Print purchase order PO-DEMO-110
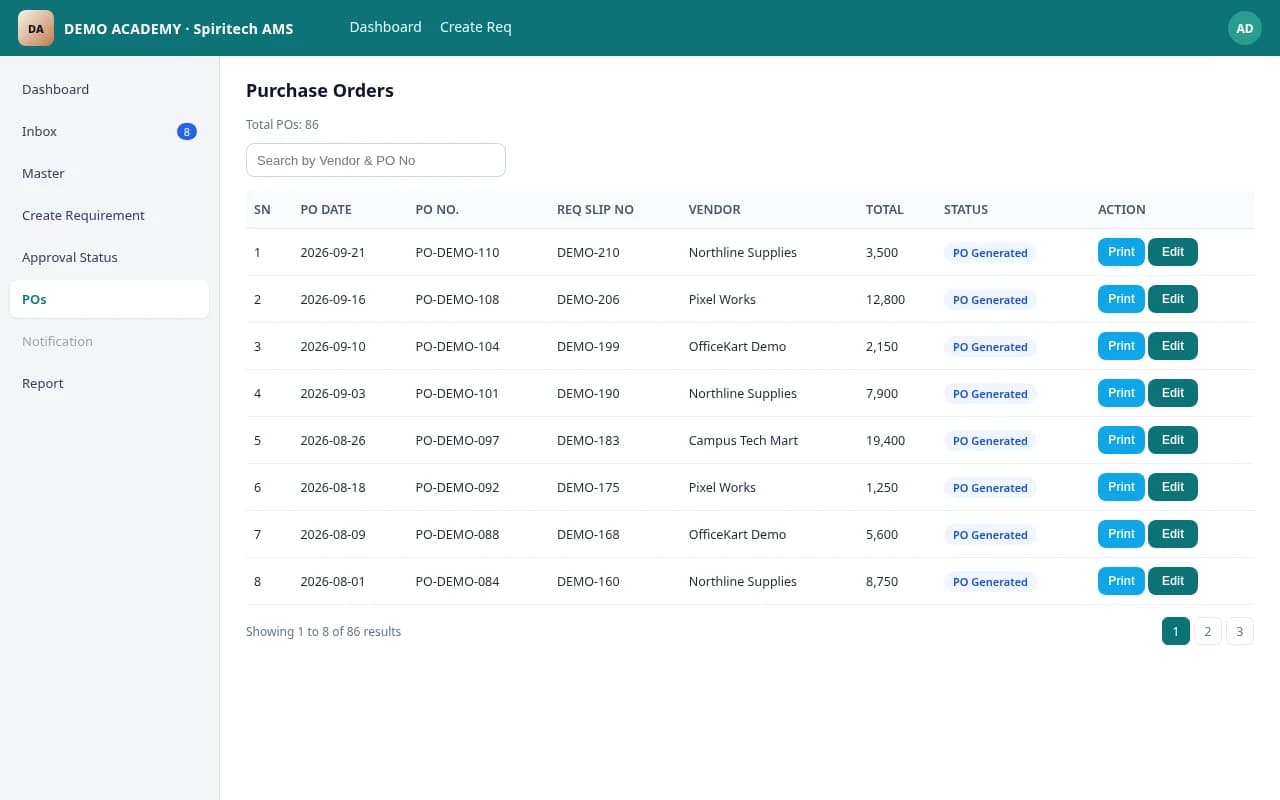The image size is (1280, 800). coord(1121,252)
